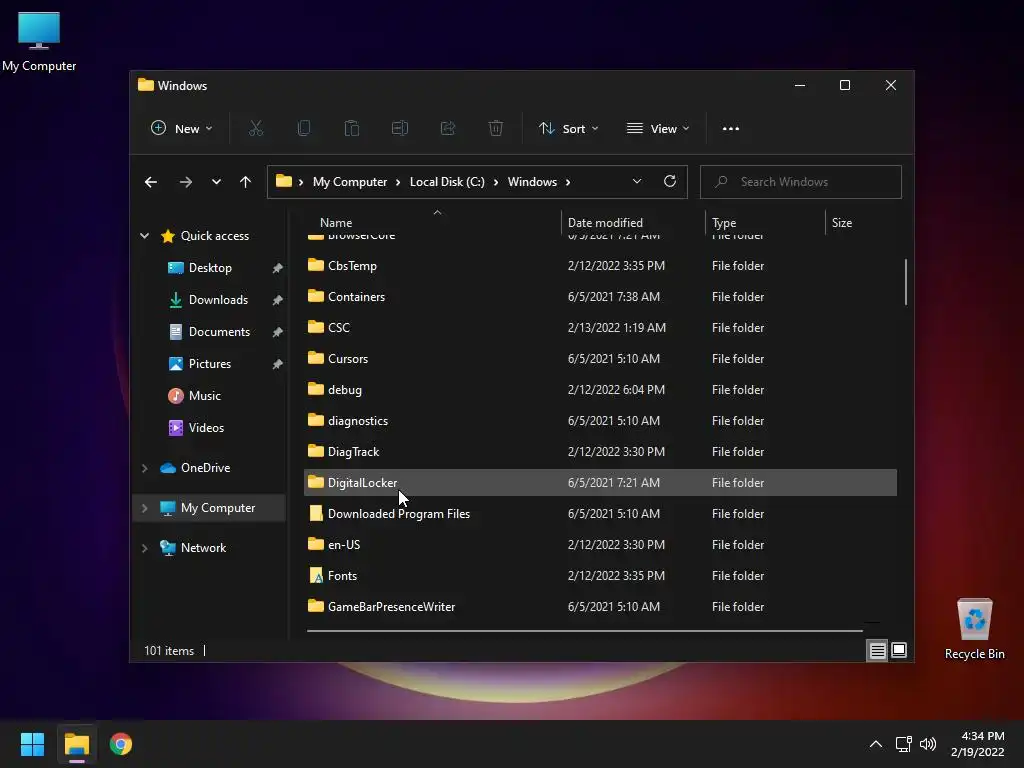
Task: Sort by the Size column header
Action: [842, 223]
